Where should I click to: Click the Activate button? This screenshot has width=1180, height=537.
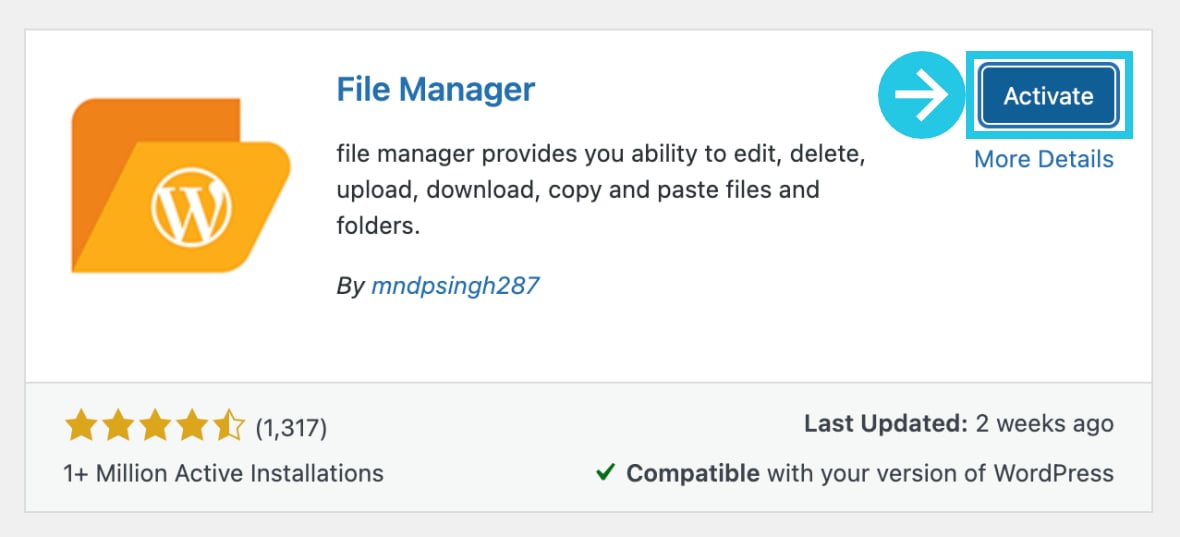click(x=1048, y=96)
